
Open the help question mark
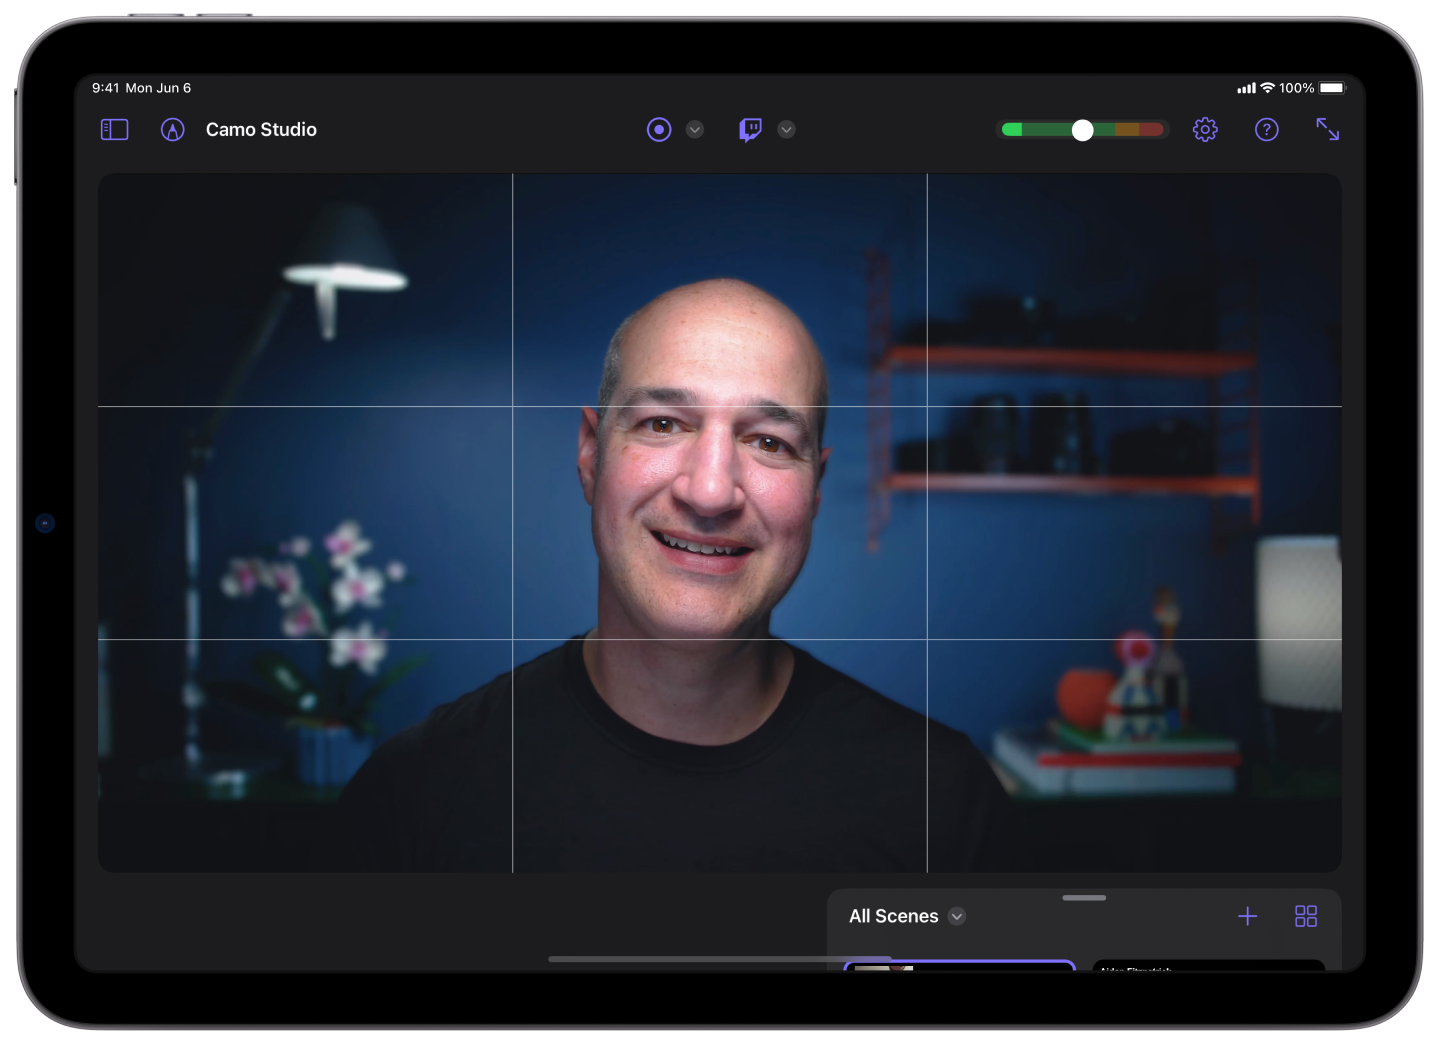(x=1267, y=130)
